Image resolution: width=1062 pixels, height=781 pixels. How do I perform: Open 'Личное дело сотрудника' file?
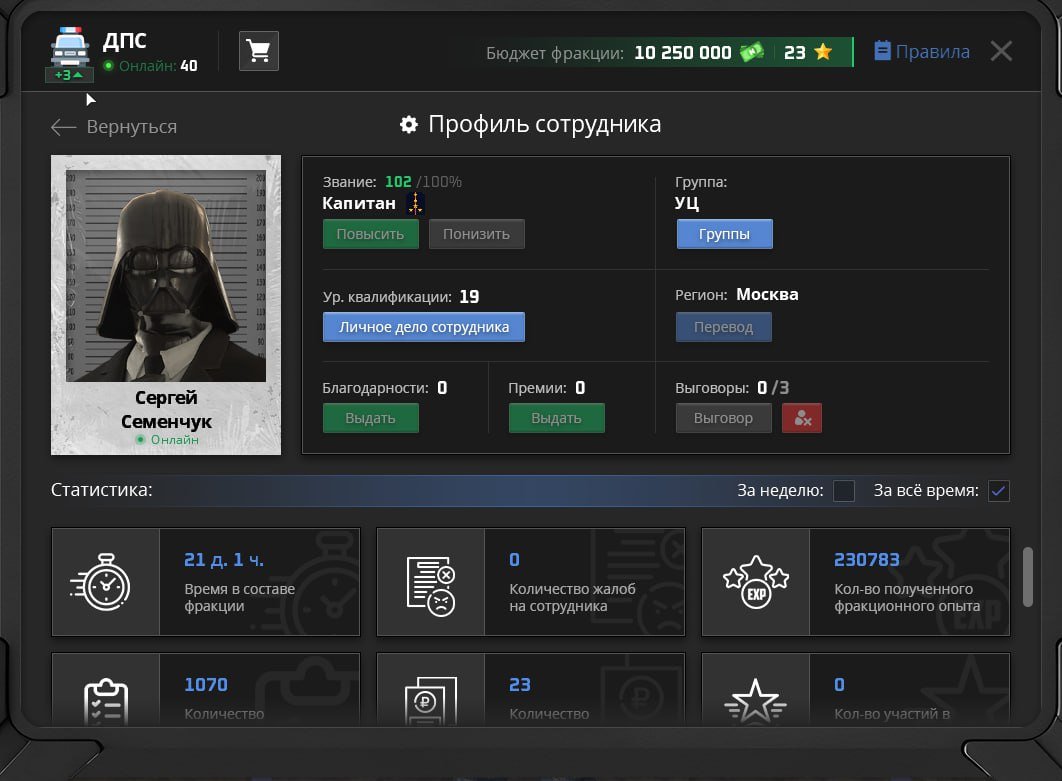click(423, 327)
